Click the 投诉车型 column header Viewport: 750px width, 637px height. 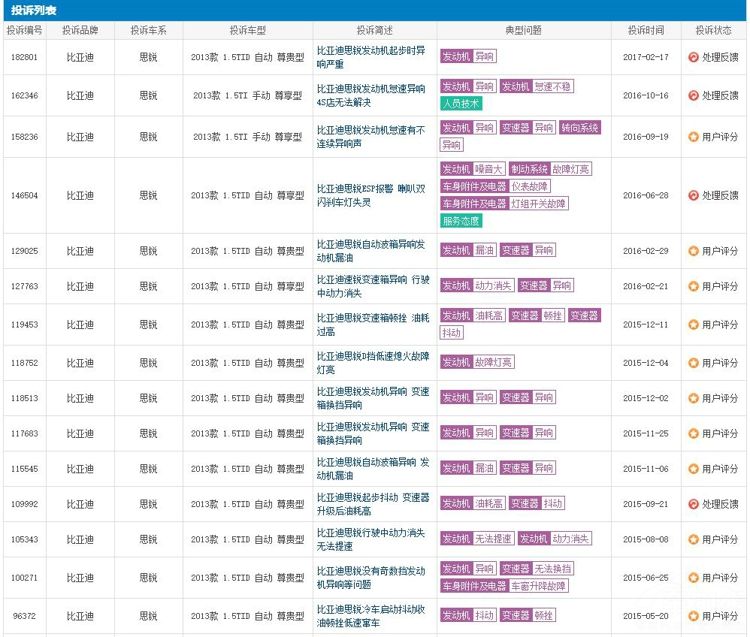point(248,30)
